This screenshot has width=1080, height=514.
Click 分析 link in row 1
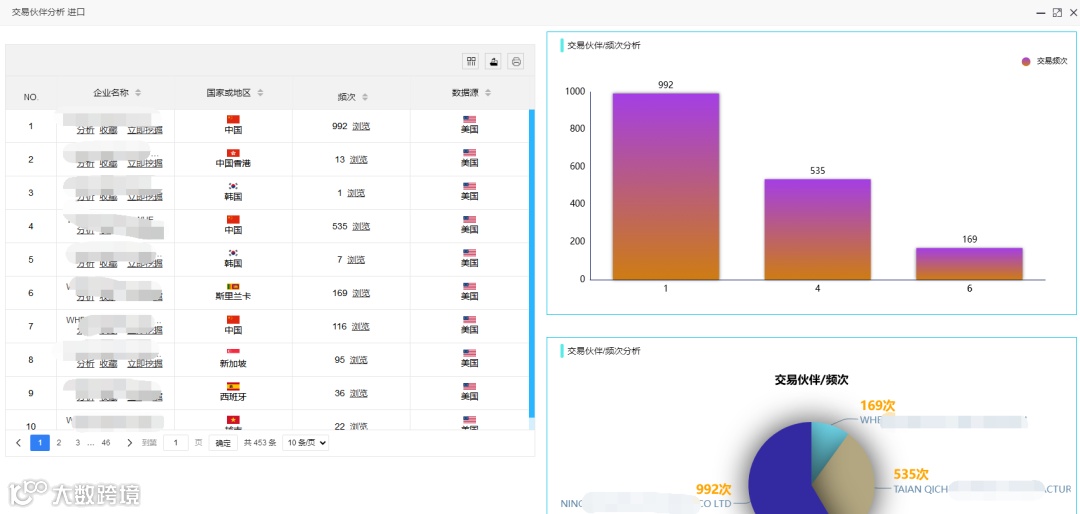(x=85, y=130)
